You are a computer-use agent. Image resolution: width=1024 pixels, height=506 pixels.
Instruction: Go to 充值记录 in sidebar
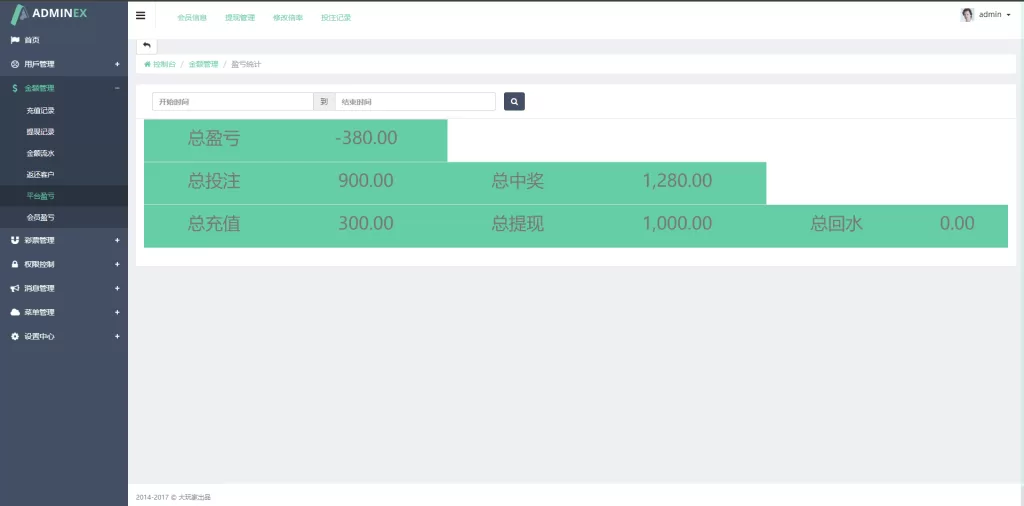coord(40,110)
